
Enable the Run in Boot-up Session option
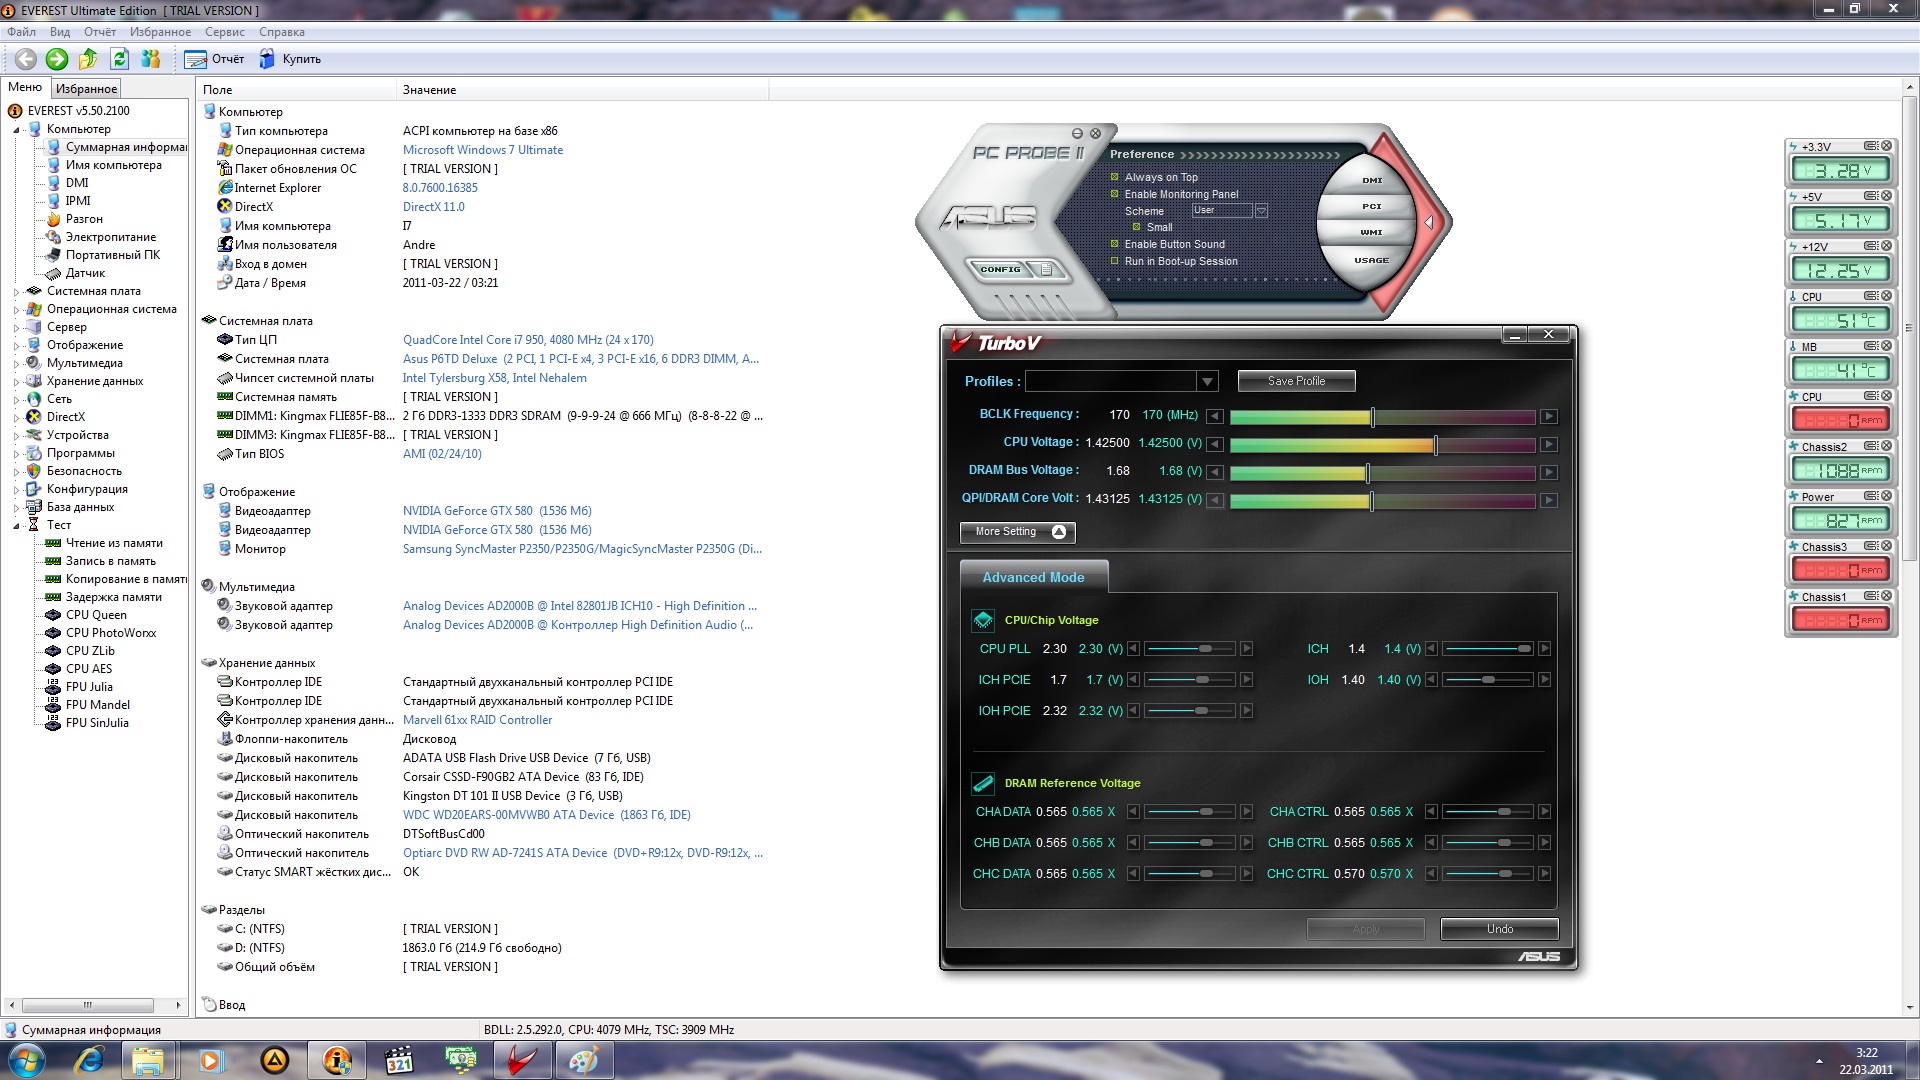(x=1115, y=261)
